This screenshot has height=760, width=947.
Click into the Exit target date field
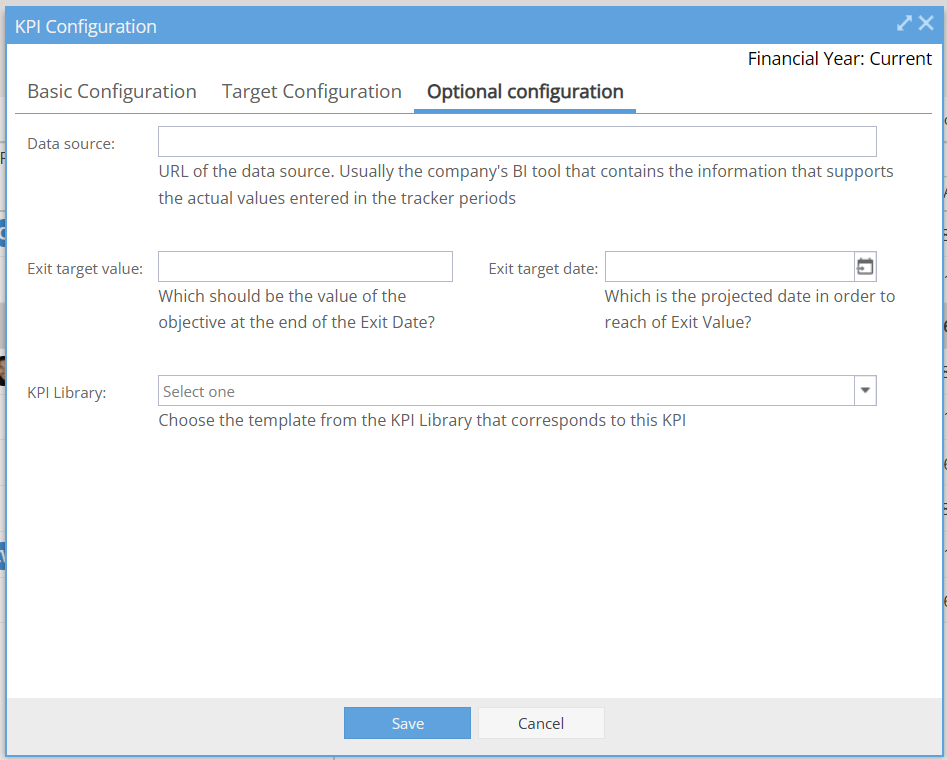point(730,266)
